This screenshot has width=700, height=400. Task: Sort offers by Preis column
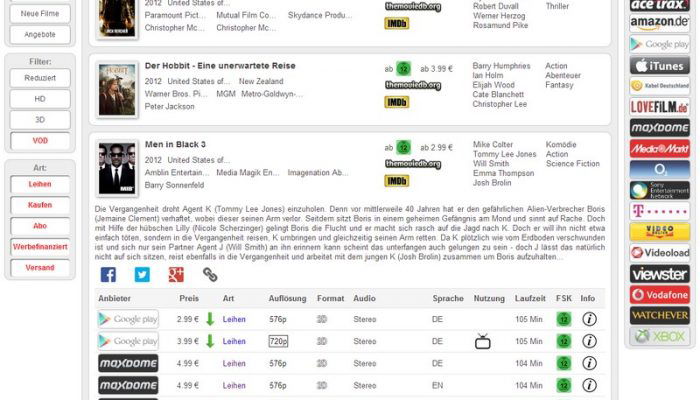pyautogui.click(x=189, y=298)
